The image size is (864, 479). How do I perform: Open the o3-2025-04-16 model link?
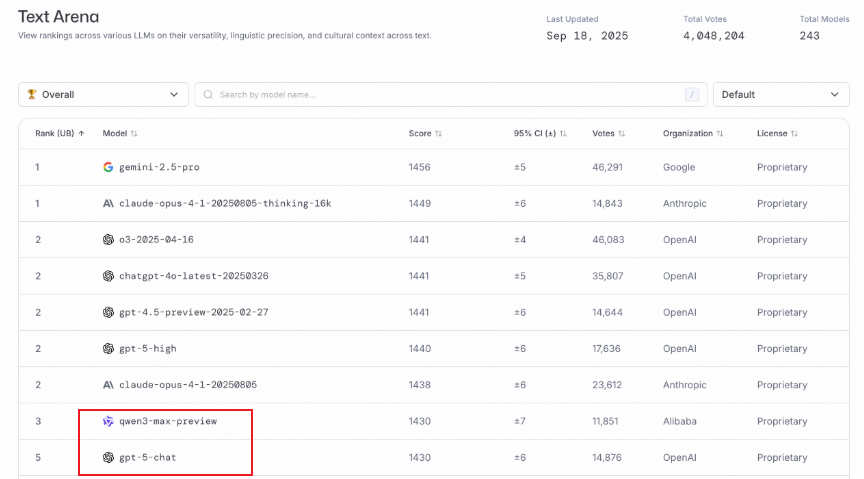click(156, 240)
